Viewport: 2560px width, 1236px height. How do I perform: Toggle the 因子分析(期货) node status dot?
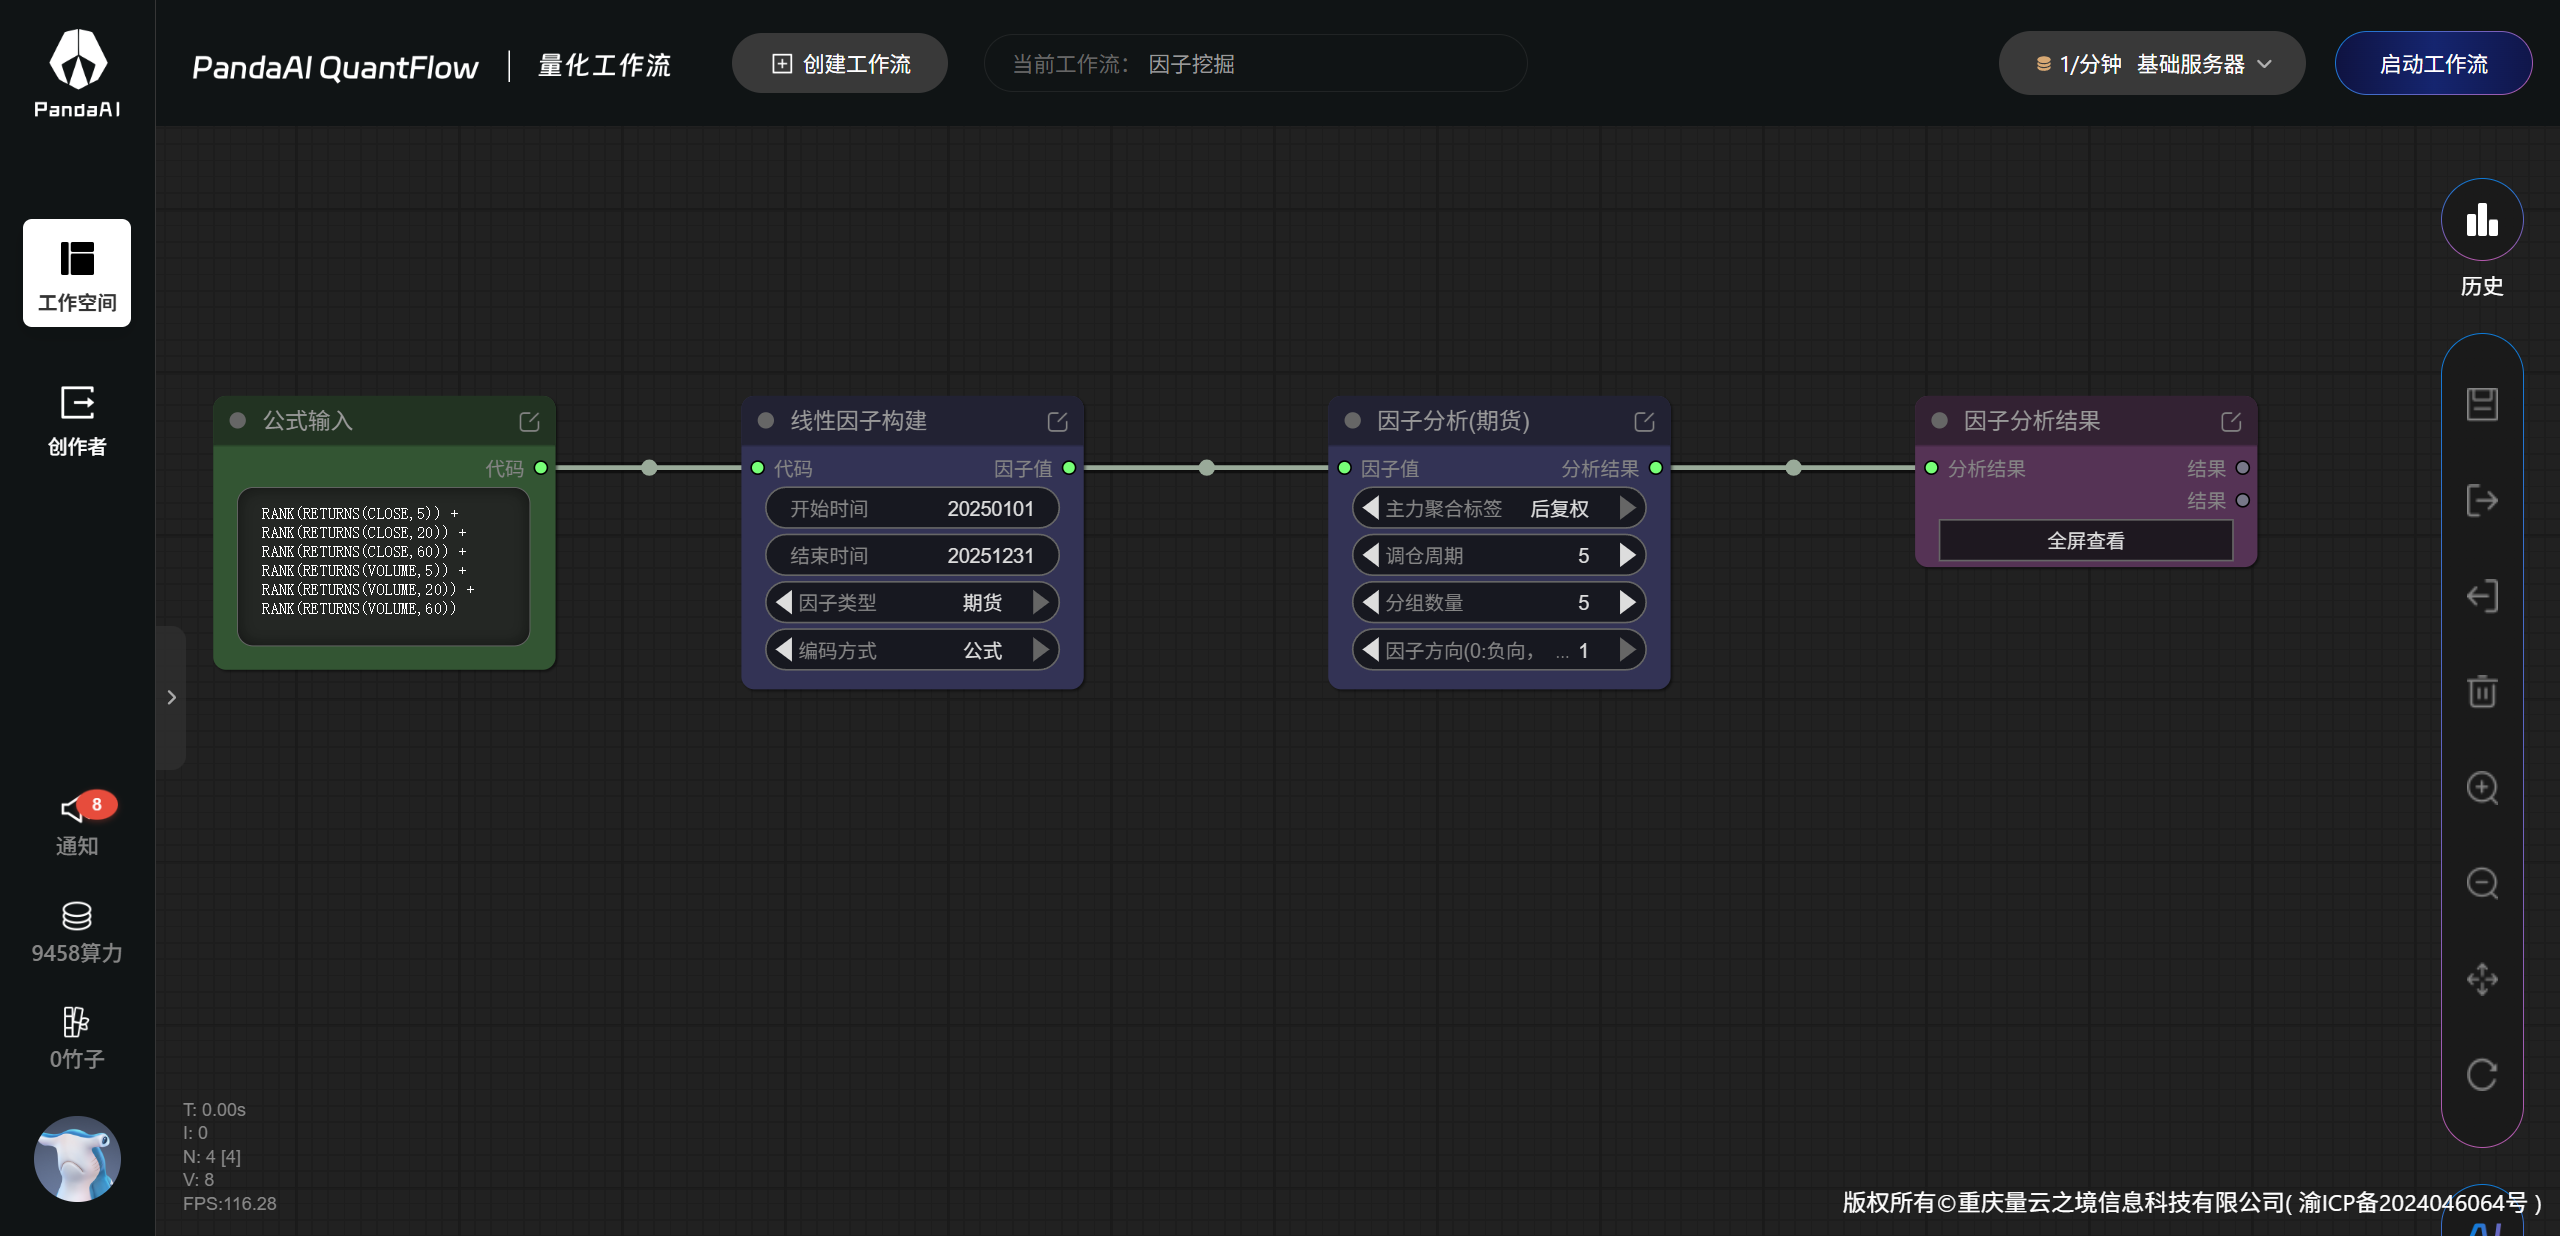(x=1353, y=421)
